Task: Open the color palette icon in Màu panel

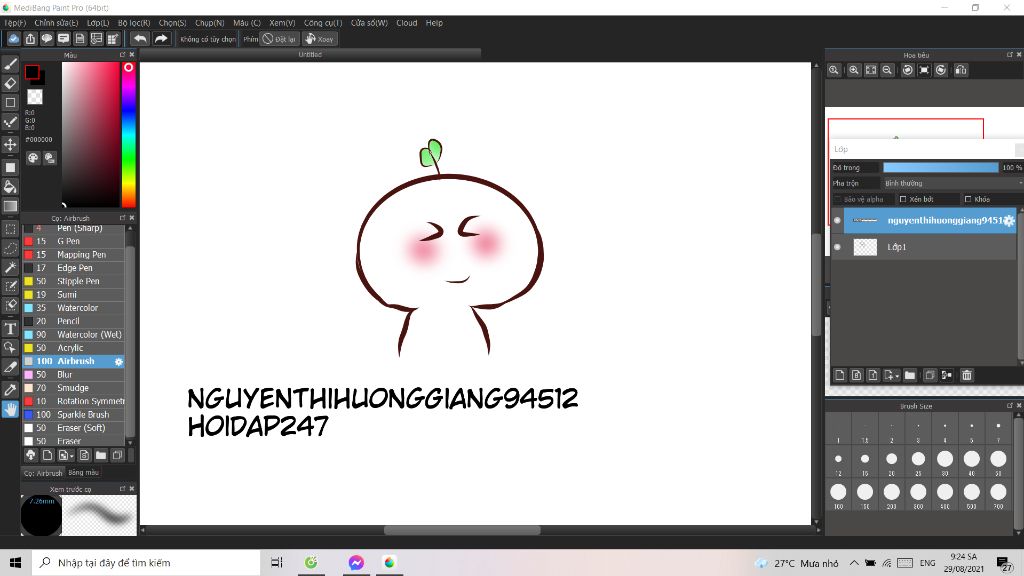Action: [x=33, y=158]
